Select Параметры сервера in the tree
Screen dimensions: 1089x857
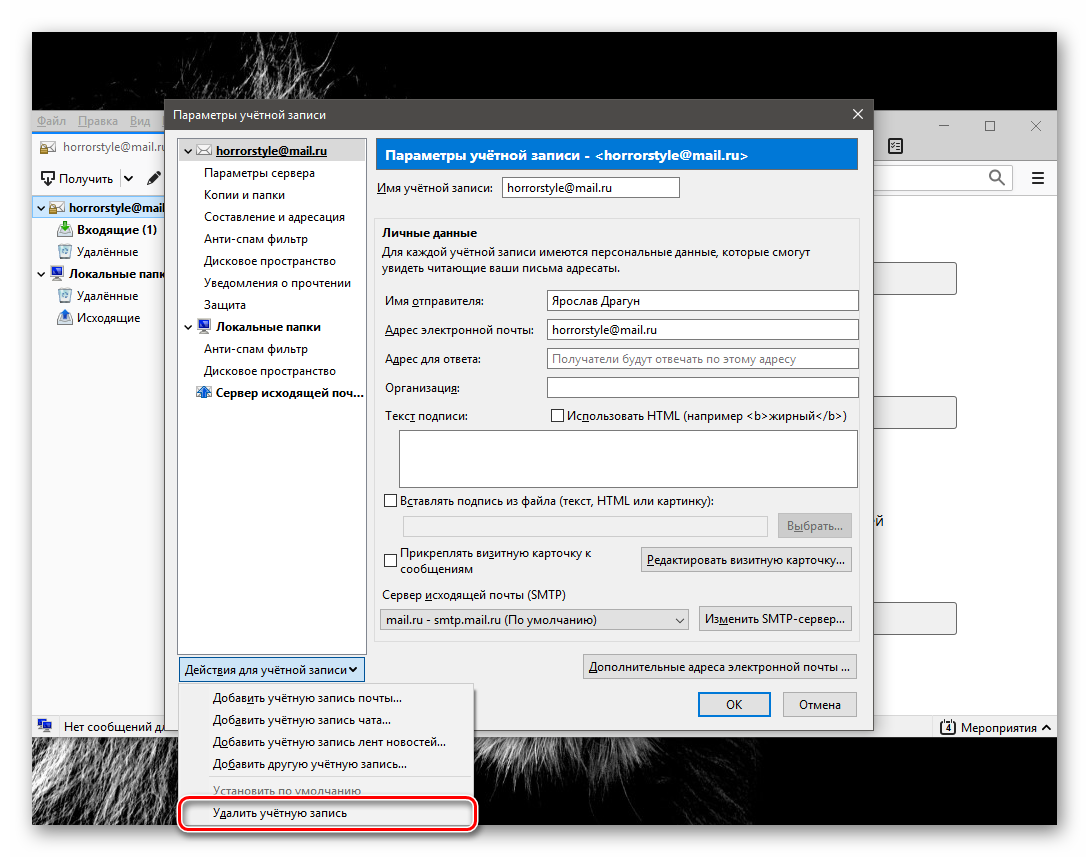click(x=259, y=173)
